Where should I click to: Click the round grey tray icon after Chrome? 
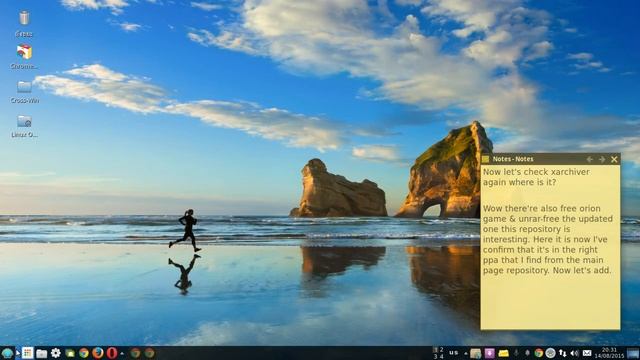[550, 353]
